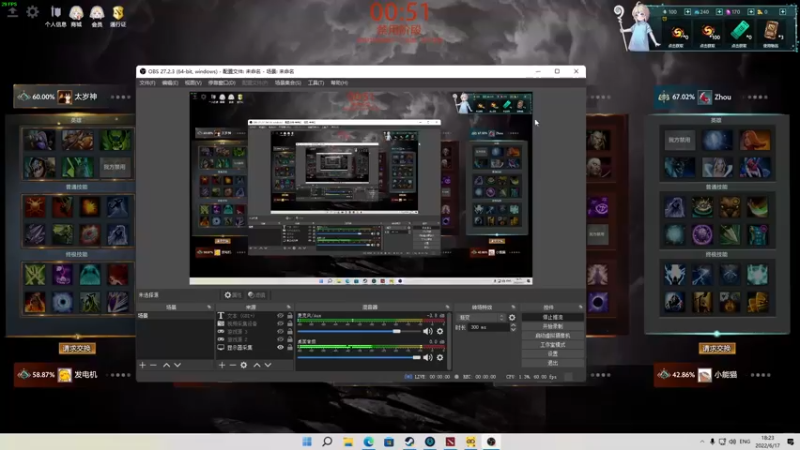Mute the 麦克风/Aux channel
800x450 pixels.
(428, 331)
